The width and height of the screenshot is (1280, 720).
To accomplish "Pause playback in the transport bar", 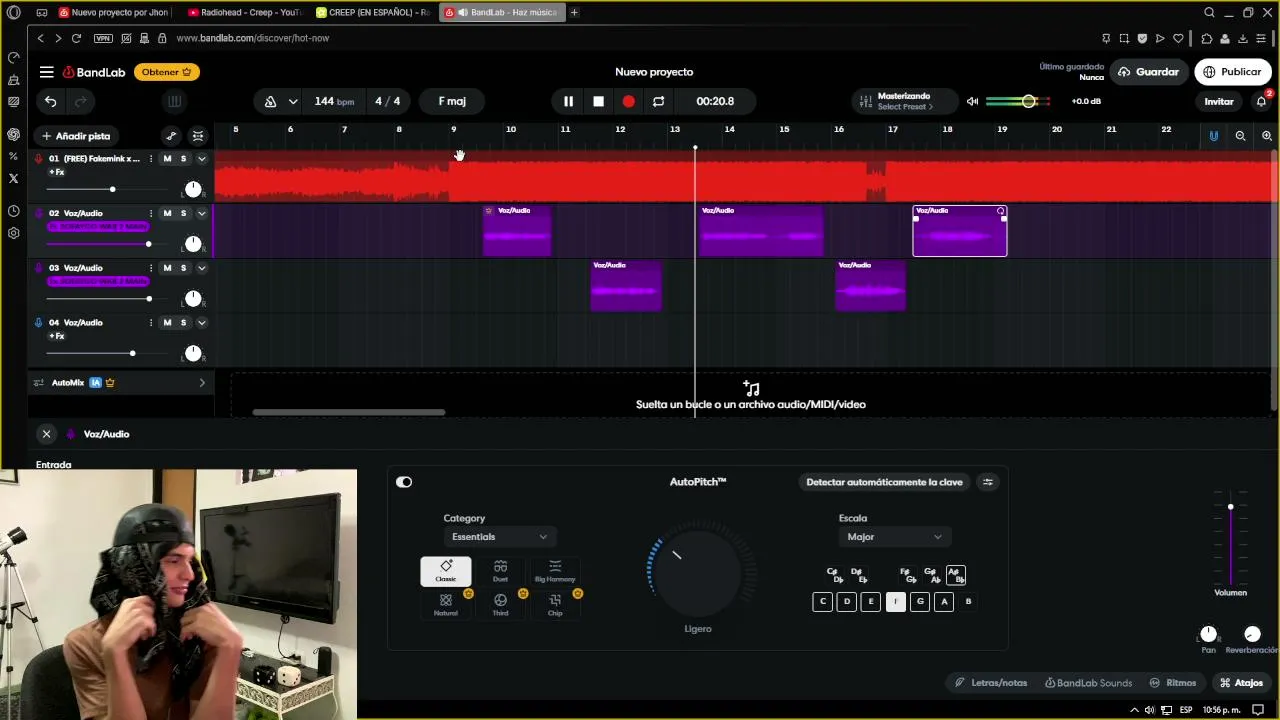I will coord(568,101).
